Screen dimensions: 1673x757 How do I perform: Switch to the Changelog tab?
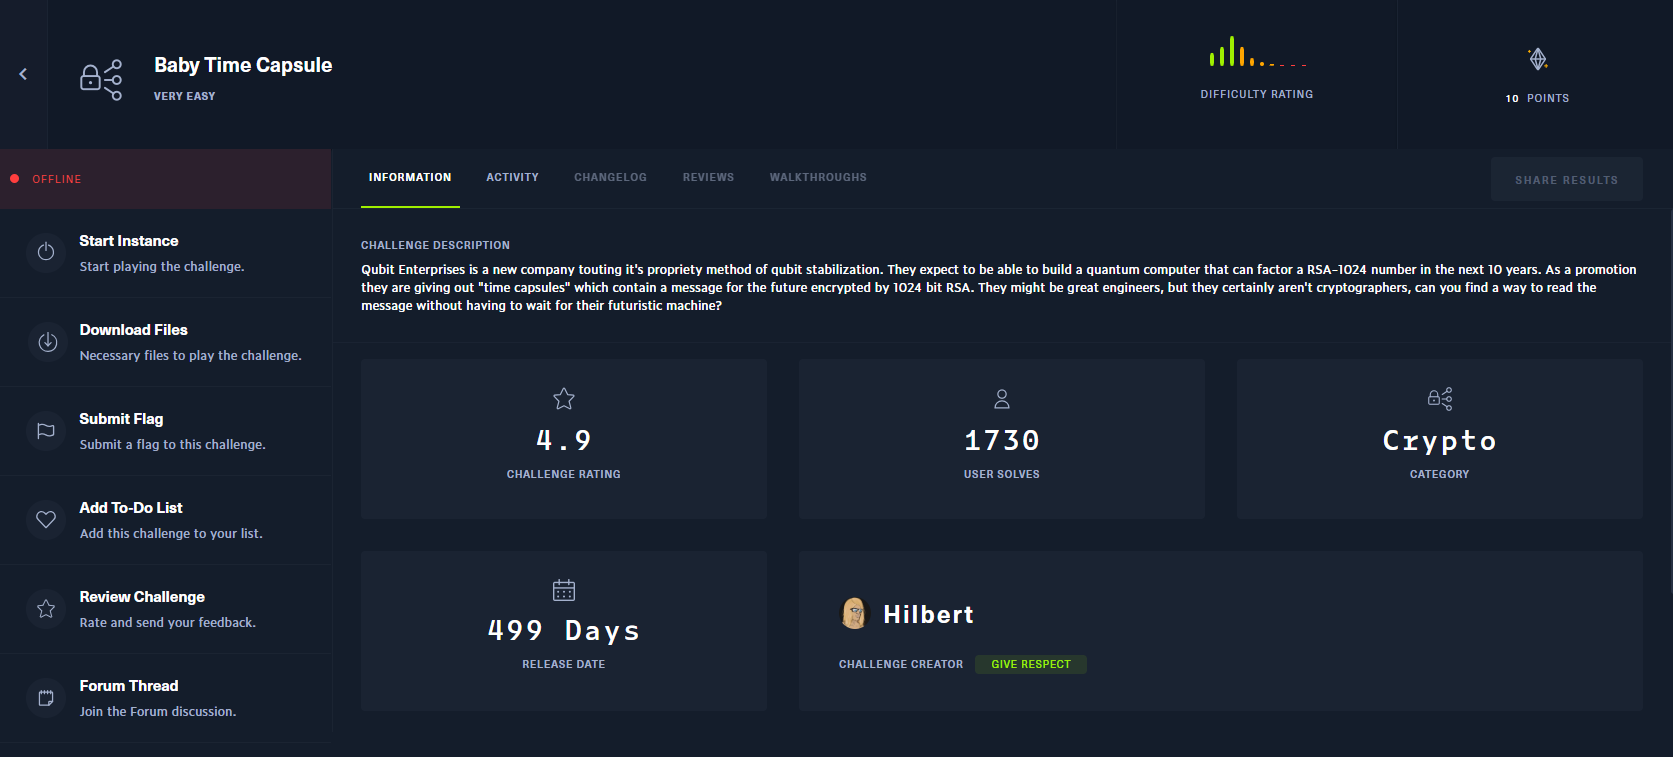[610, 178]
